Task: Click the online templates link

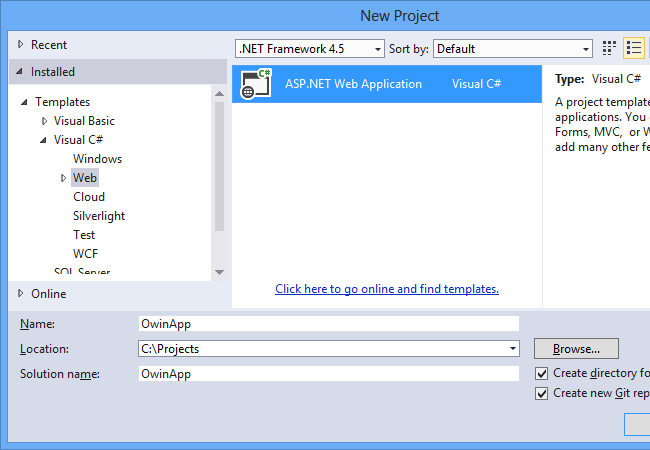Action: click(x=387, y=289)
